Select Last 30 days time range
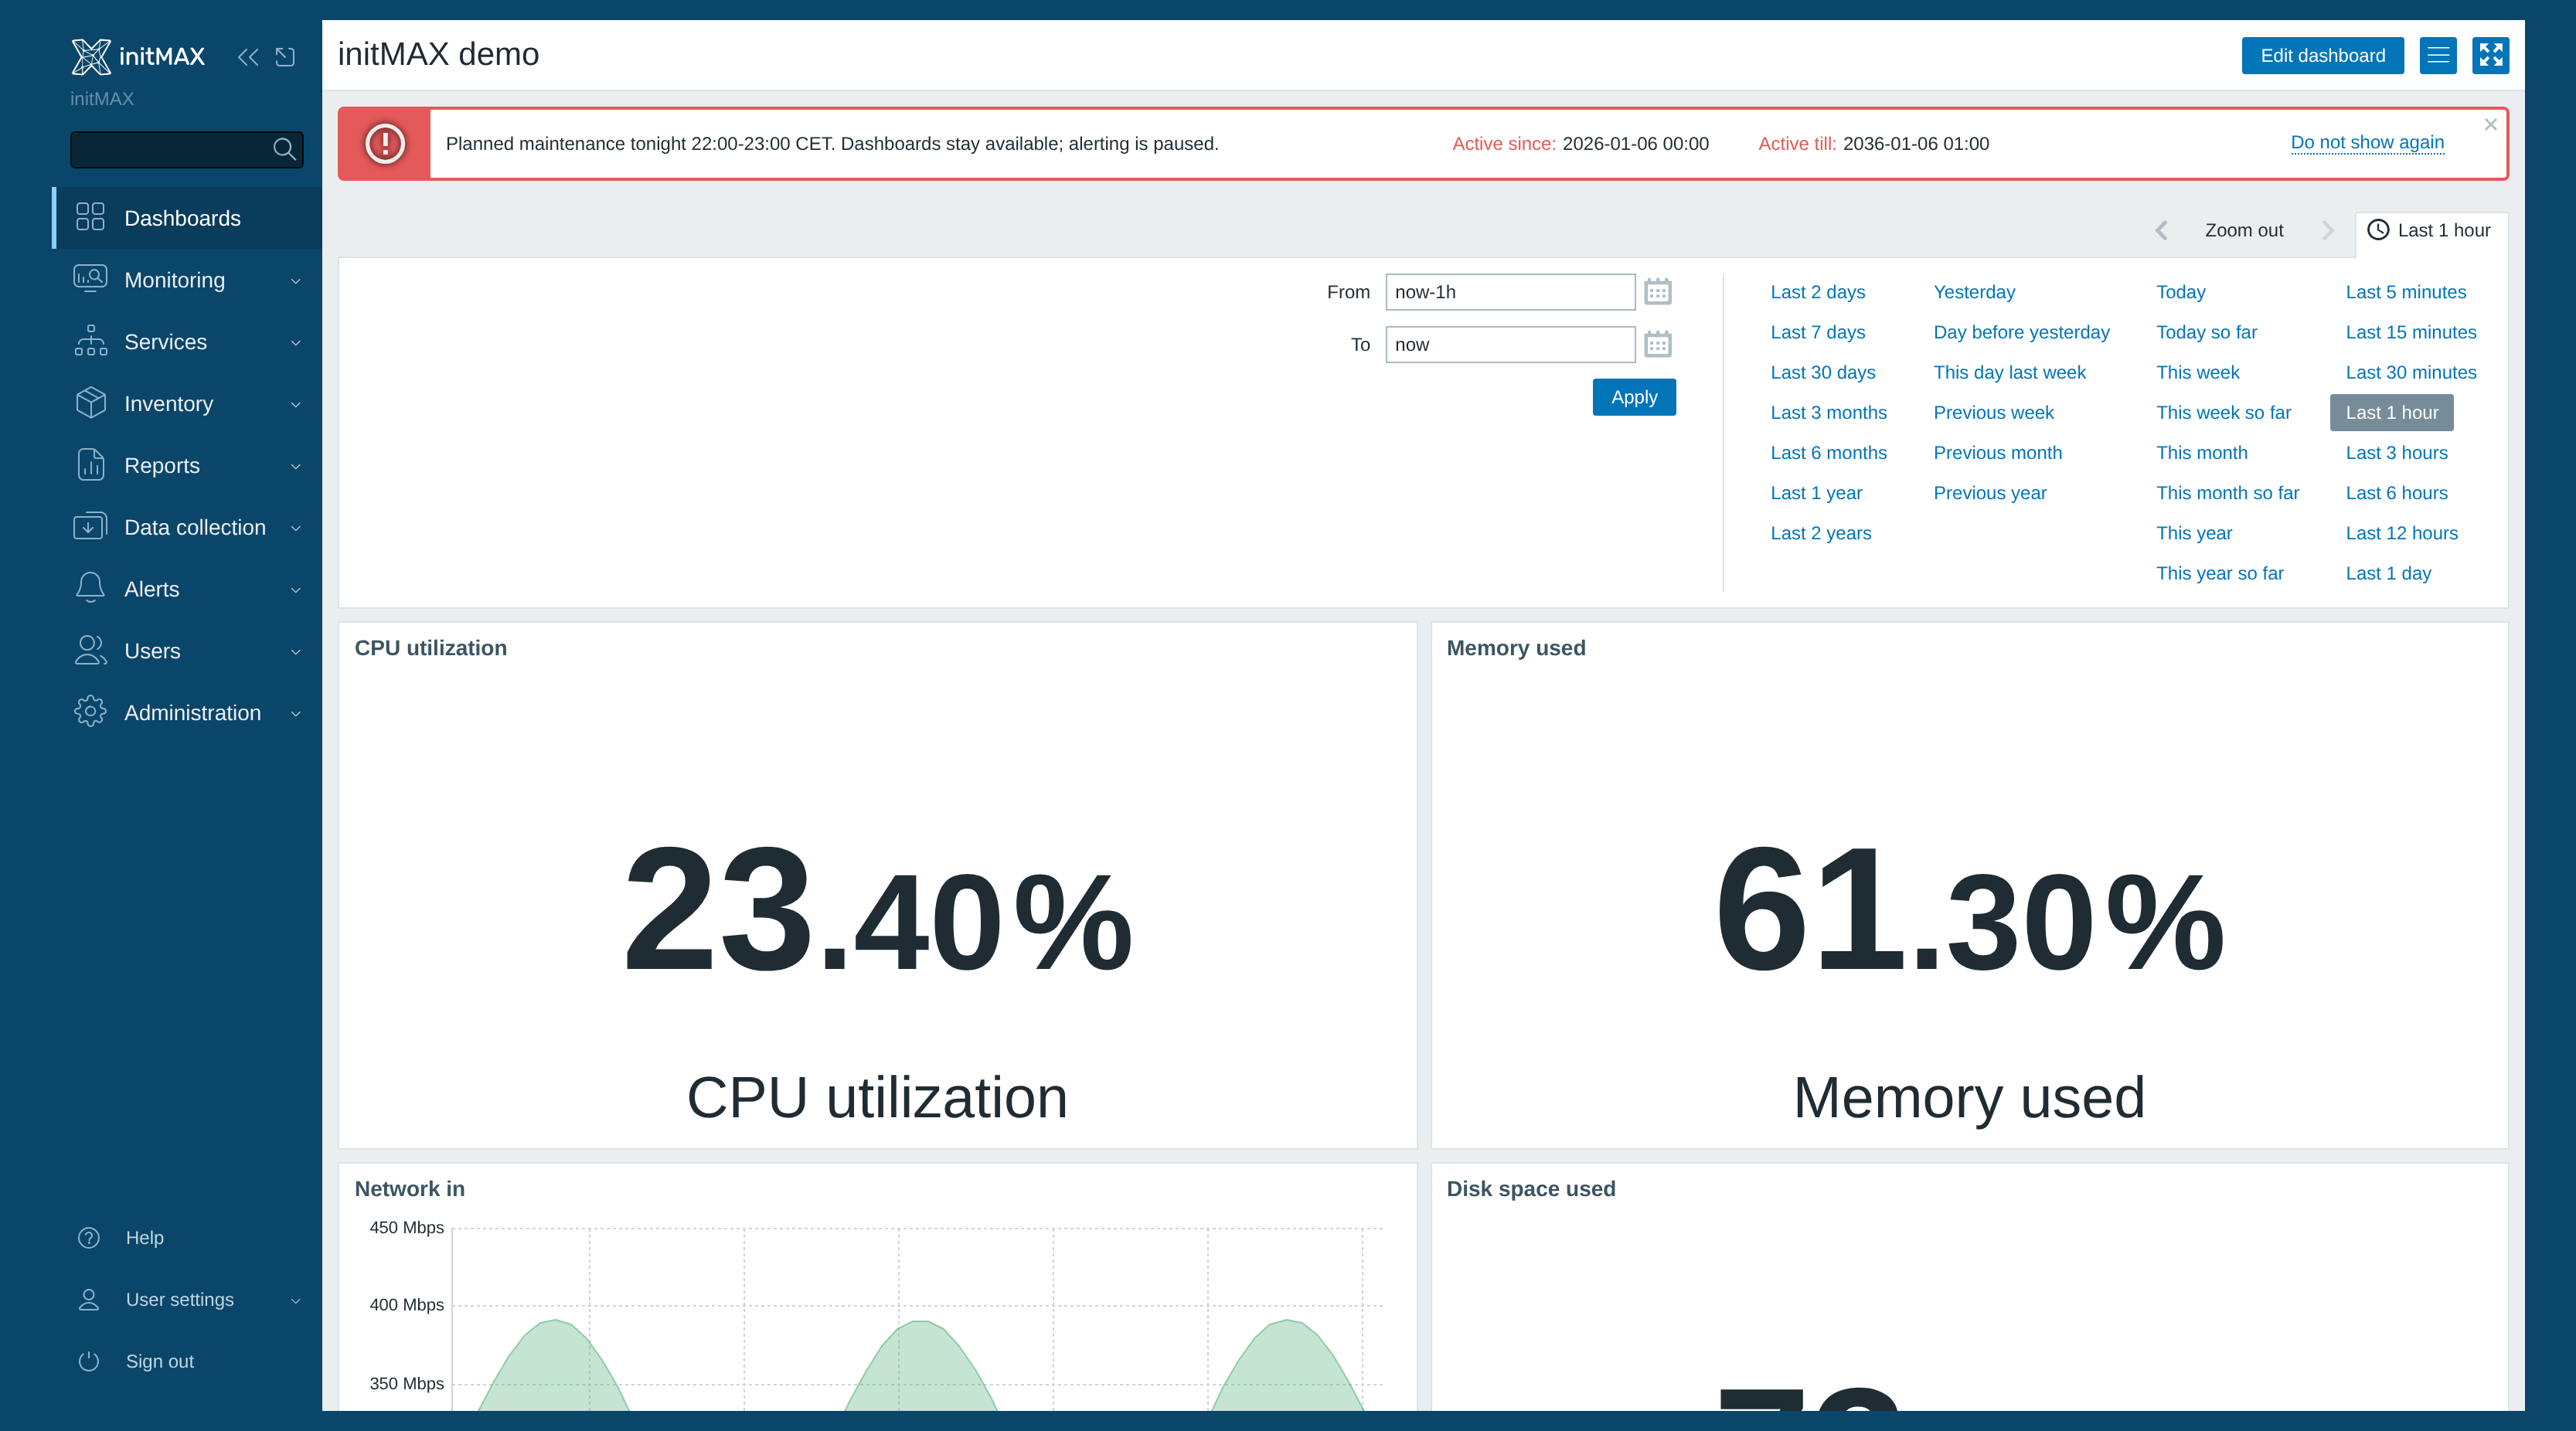 pos(1822,372)
